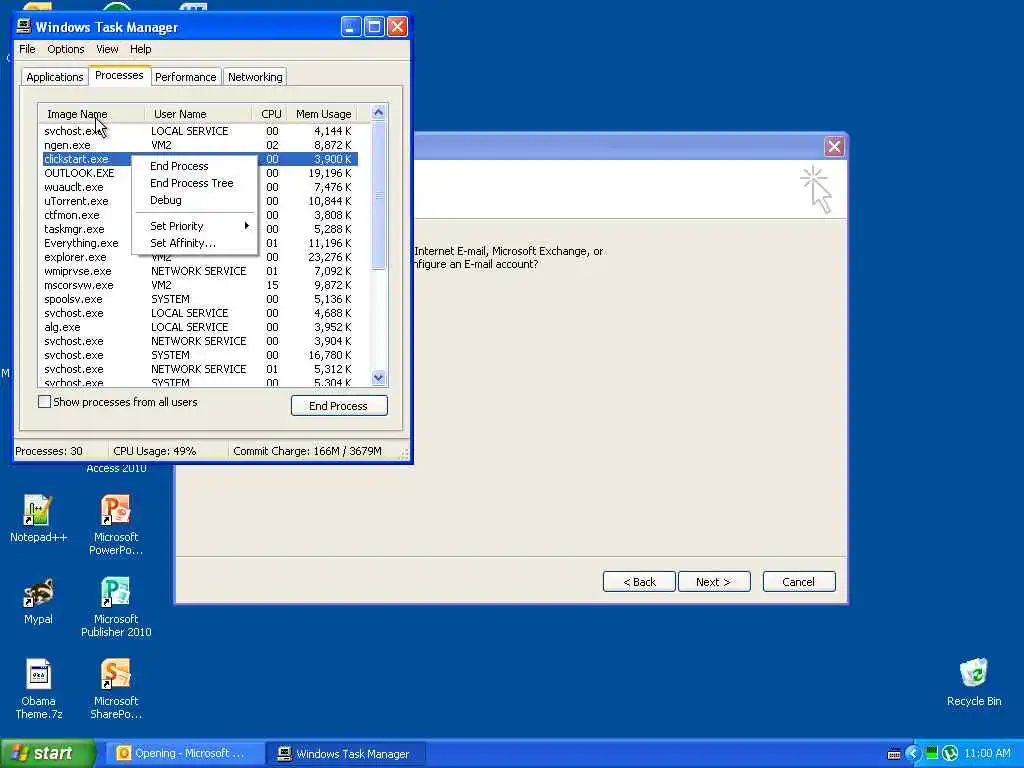Click Windows Task Manager taskbar button
The image size is (1024, 768).
(346, 753)
